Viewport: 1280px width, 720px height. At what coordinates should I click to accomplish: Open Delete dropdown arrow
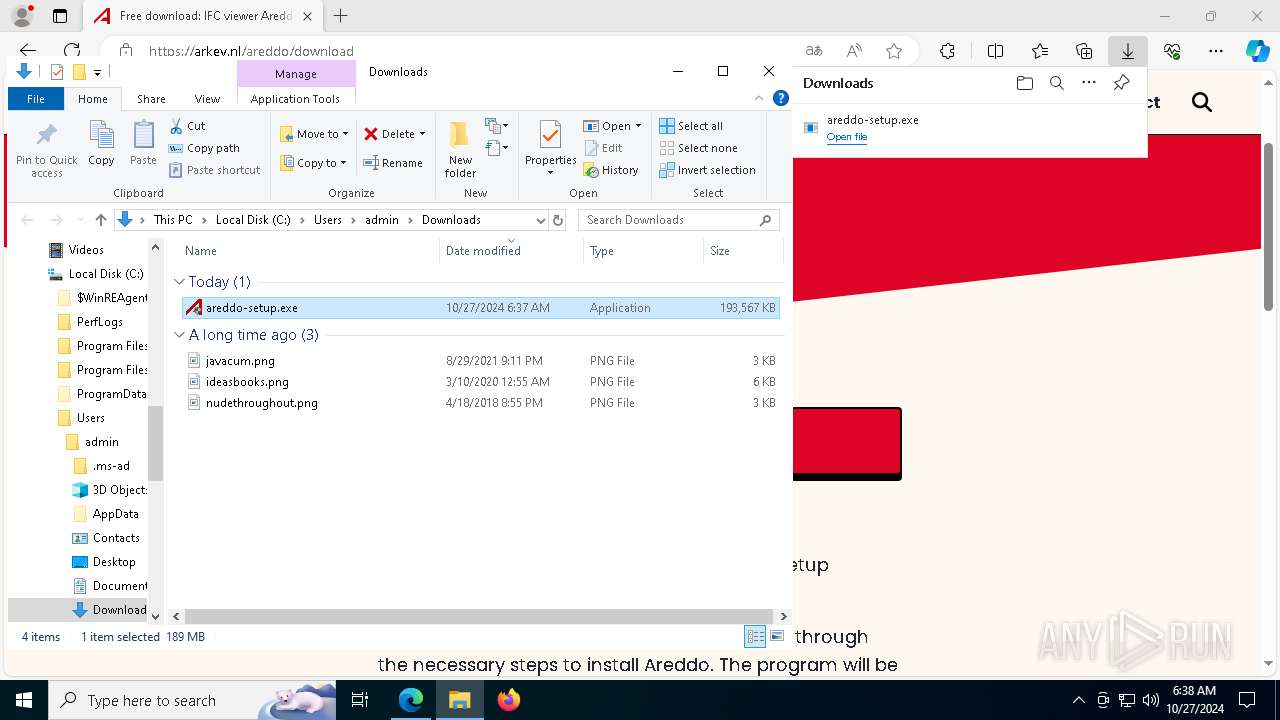(x=422, y=134)
